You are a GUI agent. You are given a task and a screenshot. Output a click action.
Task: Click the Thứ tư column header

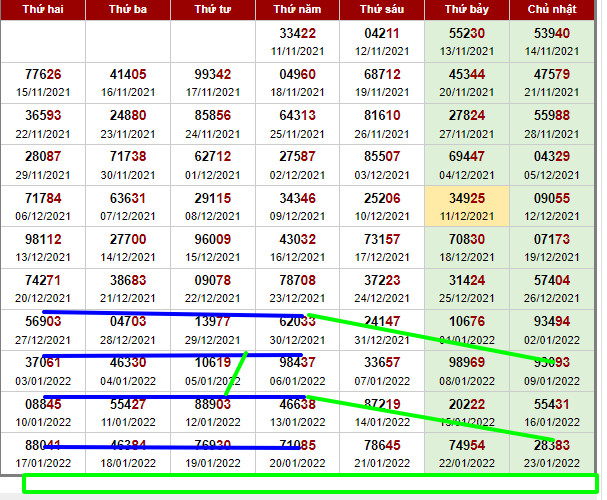click(212, 10)
